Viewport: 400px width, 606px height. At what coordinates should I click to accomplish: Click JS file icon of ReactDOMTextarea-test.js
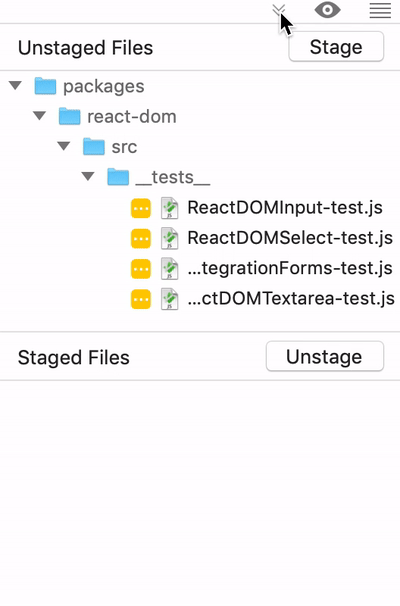[x=170, y=299]
